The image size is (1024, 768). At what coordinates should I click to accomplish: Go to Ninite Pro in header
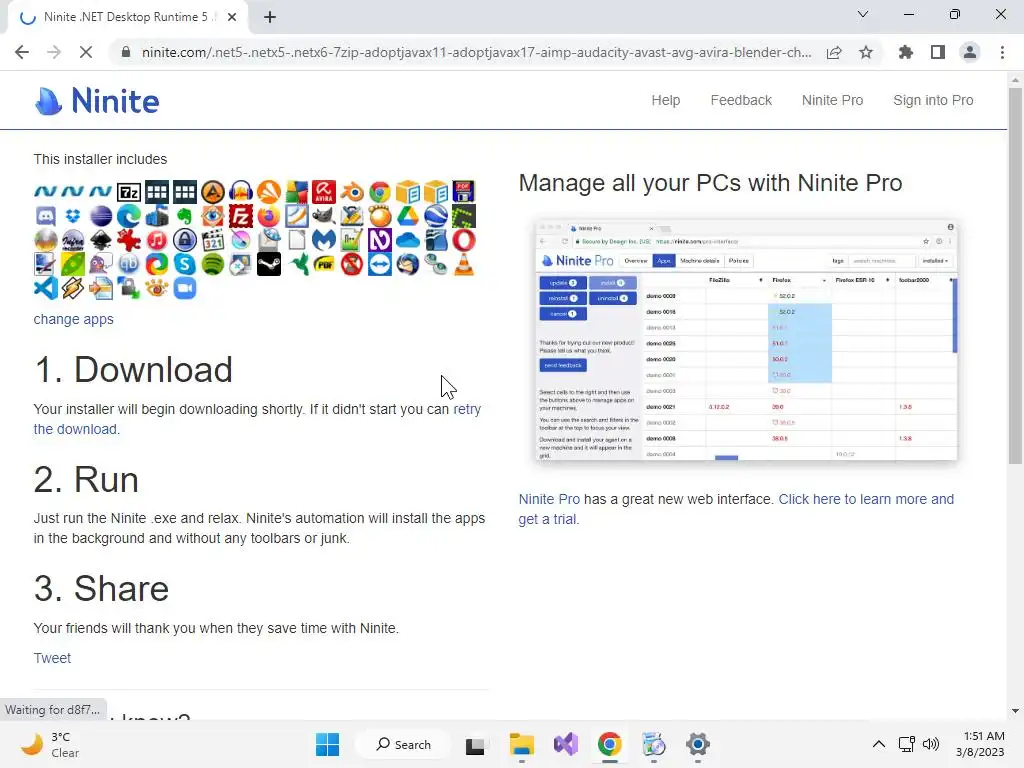pos(832,100)
